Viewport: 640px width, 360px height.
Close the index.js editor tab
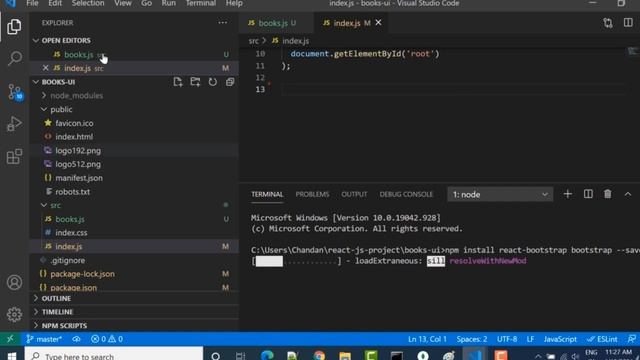click(x=378, y=22)
